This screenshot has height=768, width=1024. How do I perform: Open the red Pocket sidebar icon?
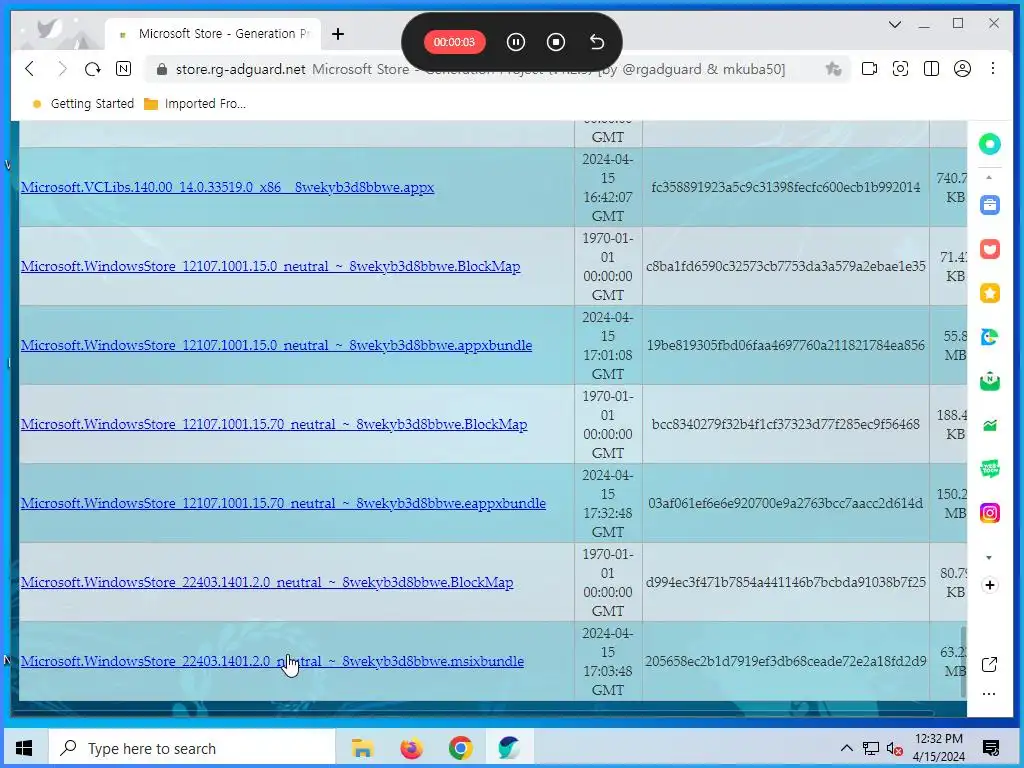coord(989,249)
